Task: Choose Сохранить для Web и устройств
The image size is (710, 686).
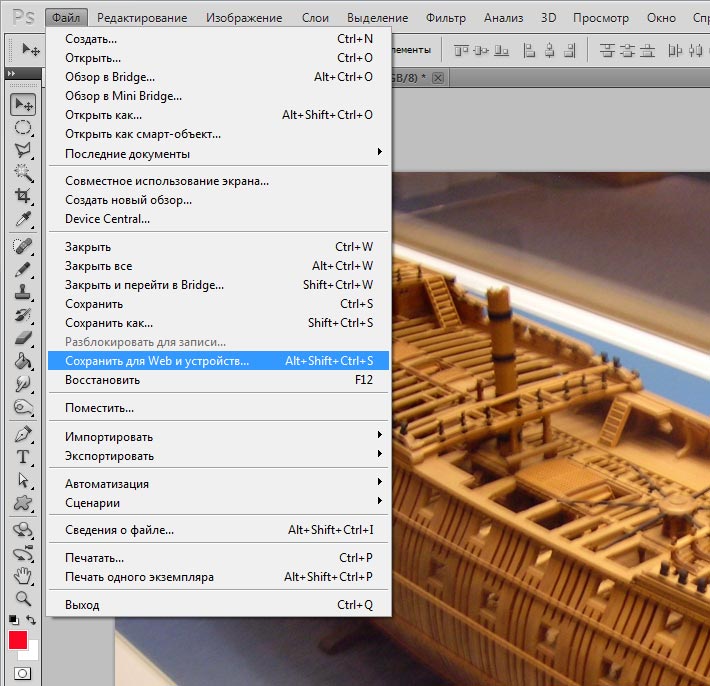Action: coord(157,361)
